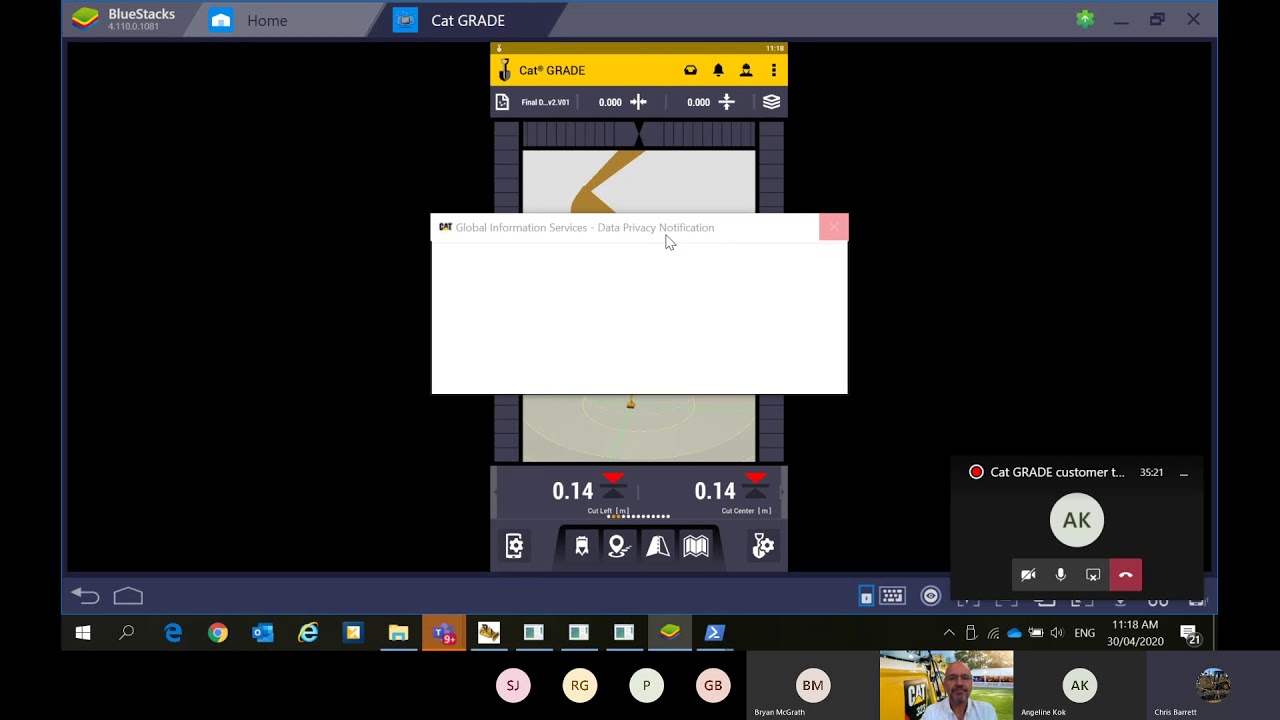Tap the Android home button

128,596
